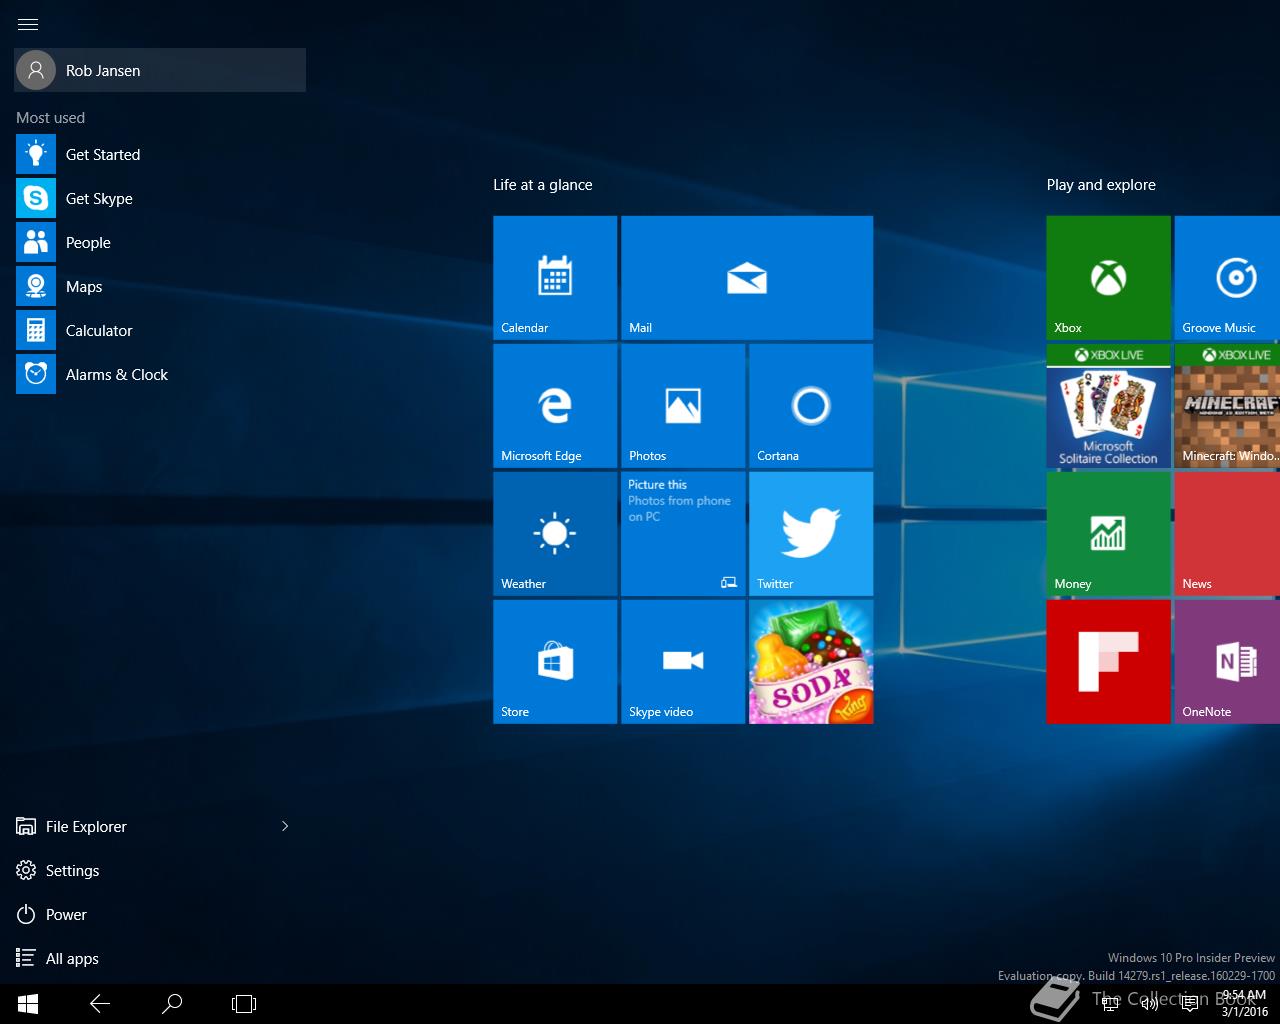Launch Microsoft Edge tile

point(555,406)
